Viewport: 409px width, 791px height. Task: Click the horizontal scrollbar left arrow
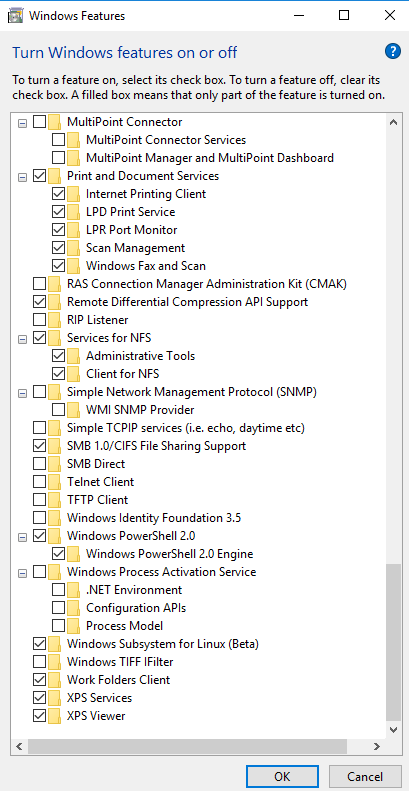coord(19,746)
